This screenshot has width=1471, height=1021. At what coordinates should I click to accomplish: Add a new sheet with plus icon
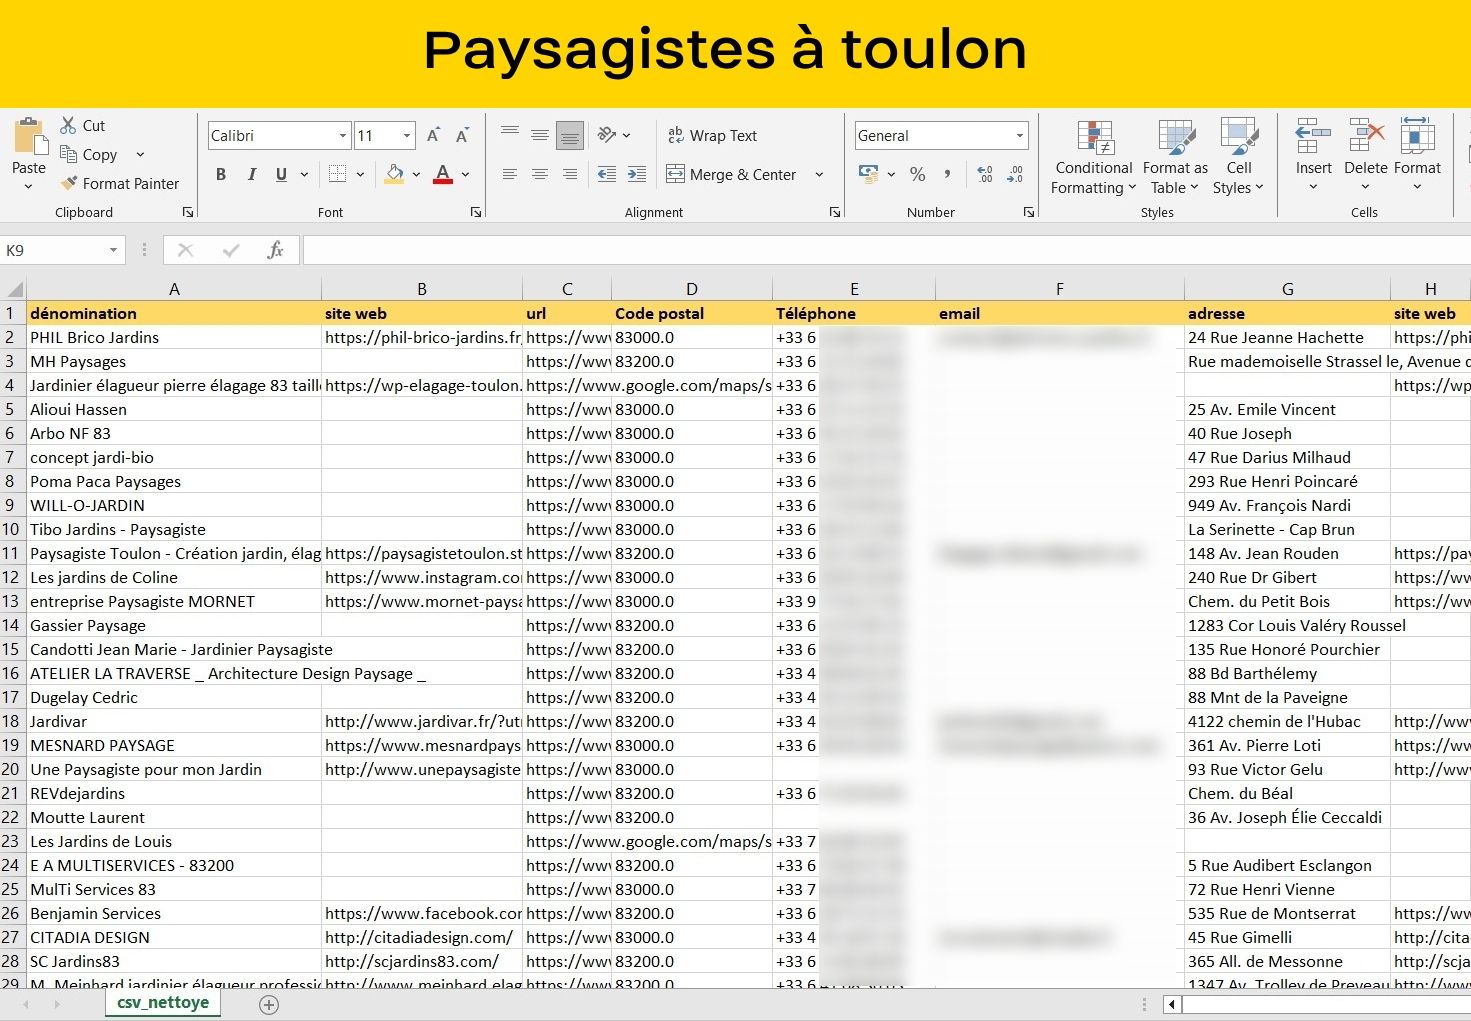click(x=268, y=1005)
